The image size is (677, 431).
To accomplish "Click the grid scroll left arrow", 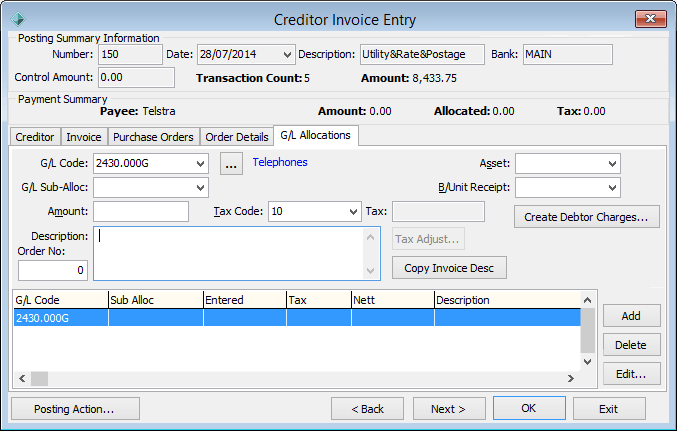I will pyautogui.click(x=22, y=379).
